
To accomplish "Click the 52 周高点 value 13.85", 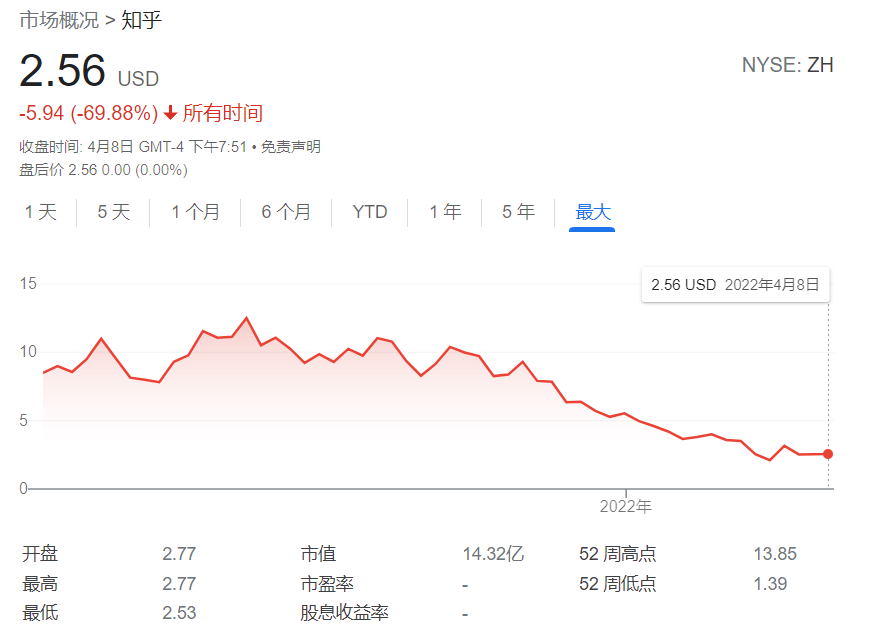I will coord(773,554).
